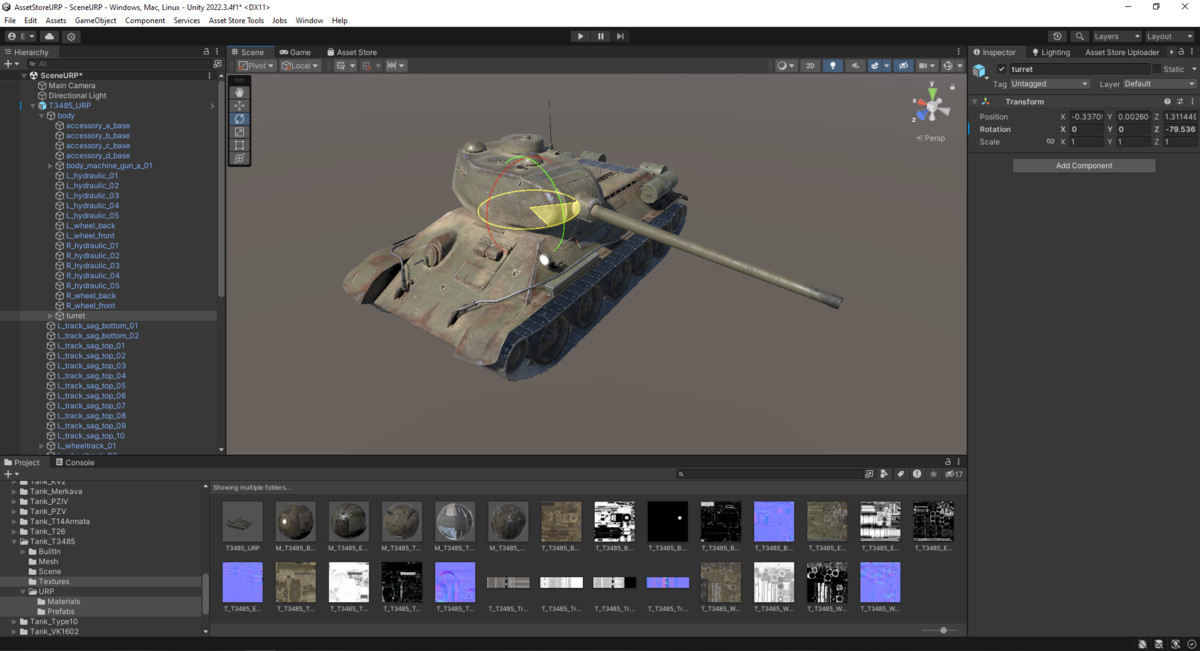Uncheck the active checkbox next to turret

[x=1002, y=69]
